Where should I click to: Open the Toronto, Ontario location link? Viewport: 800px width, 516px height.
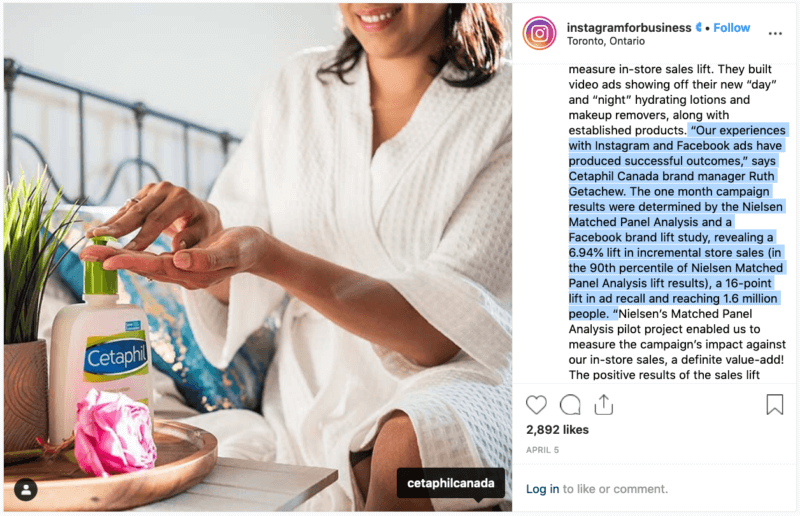click(x=606, y=41)
